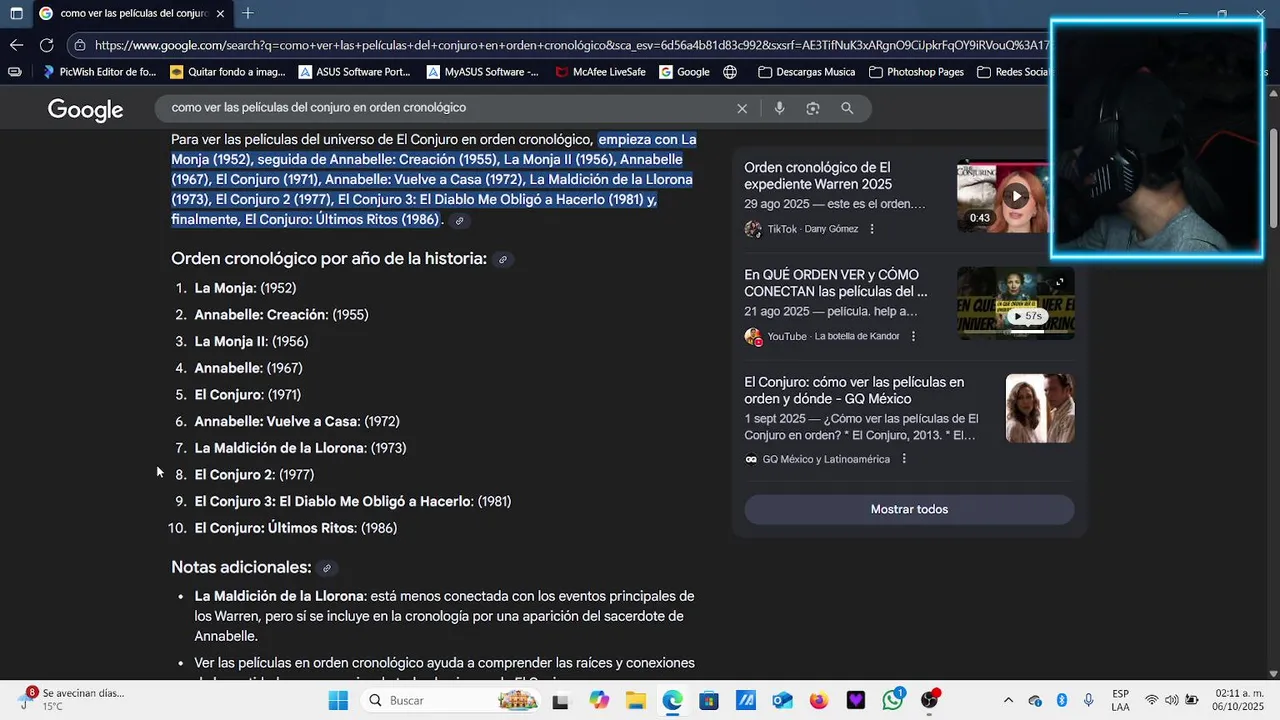Open the globe bookmark icon
The width and height of the screenshot is (1280, 720).
730,72
